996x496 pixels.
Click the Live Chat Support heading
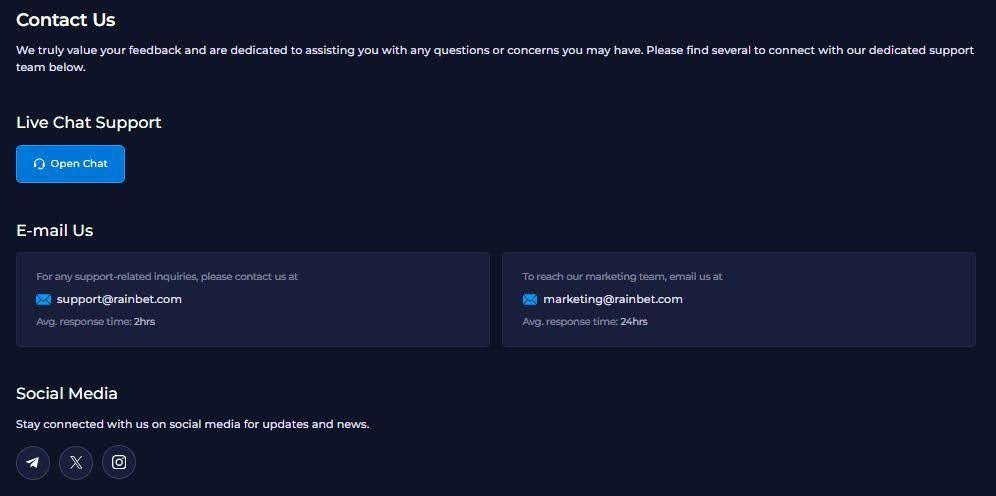pos(88,123)
